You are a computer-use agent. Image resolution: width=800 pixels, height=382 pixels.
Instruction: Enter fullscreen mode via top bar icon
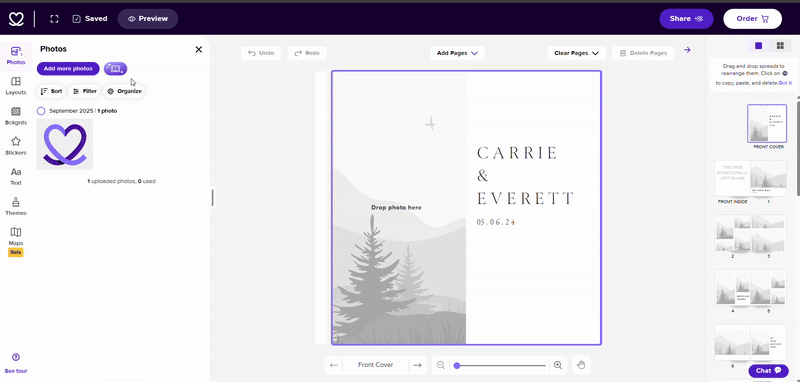(55, 19)
